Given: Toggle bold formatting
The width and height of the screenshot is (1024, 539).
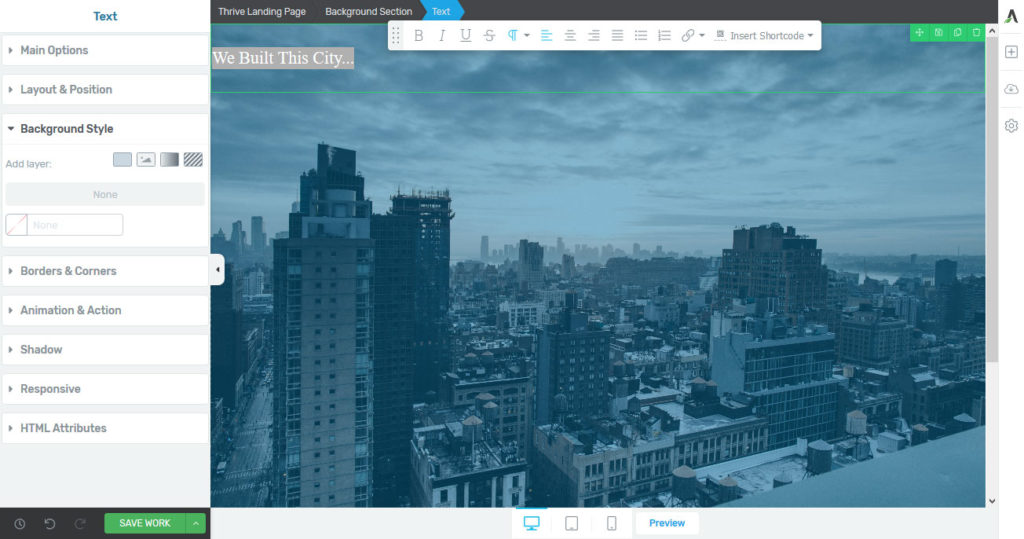Looking at the screenshot, I should 419,36.
